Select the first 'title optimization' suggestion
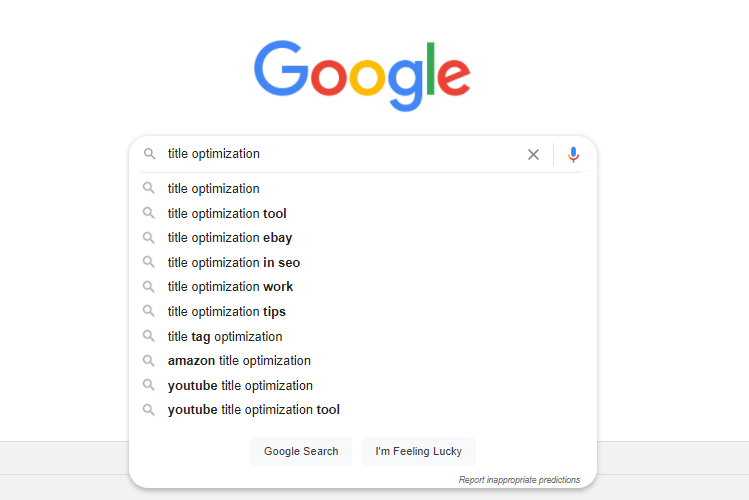Viewport: 749px width, 500px height. [x=363, y=189]
